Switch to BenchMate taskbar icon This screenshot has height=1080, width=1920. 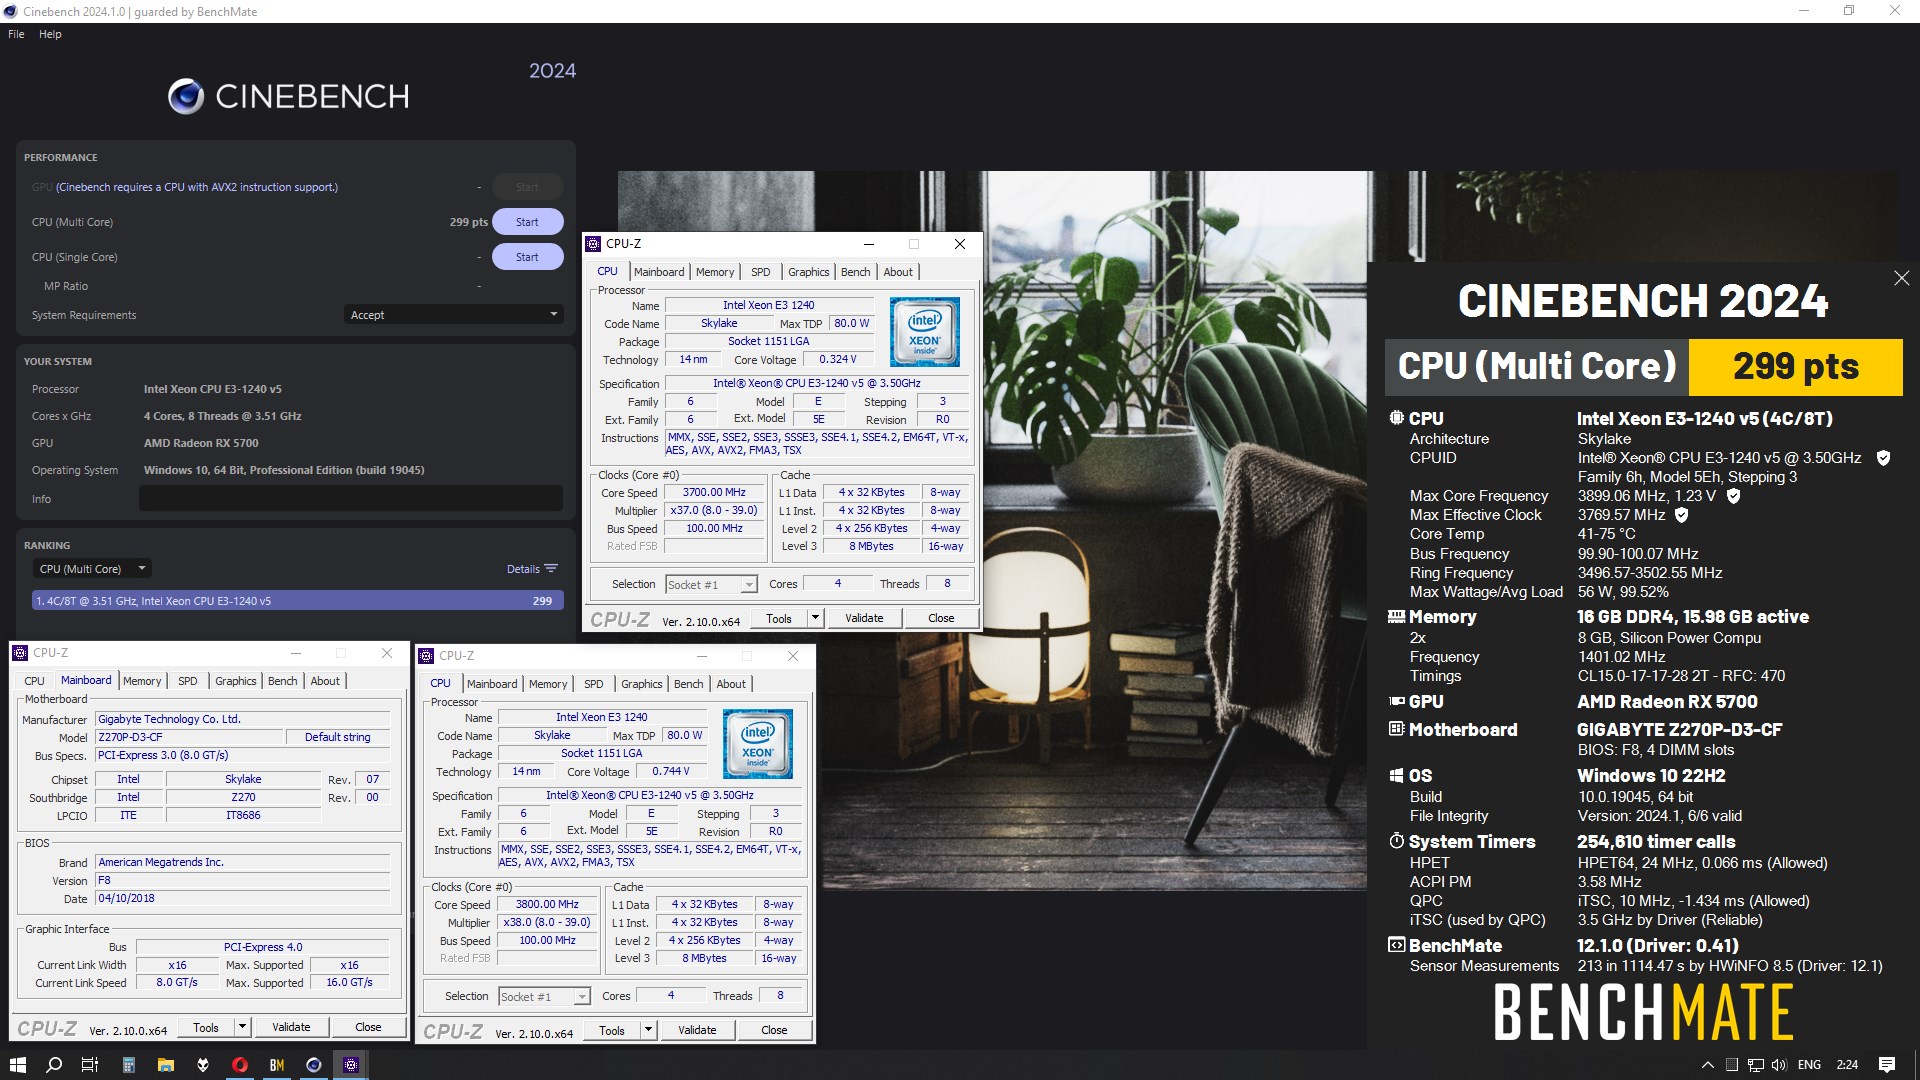pos(277,1065)
